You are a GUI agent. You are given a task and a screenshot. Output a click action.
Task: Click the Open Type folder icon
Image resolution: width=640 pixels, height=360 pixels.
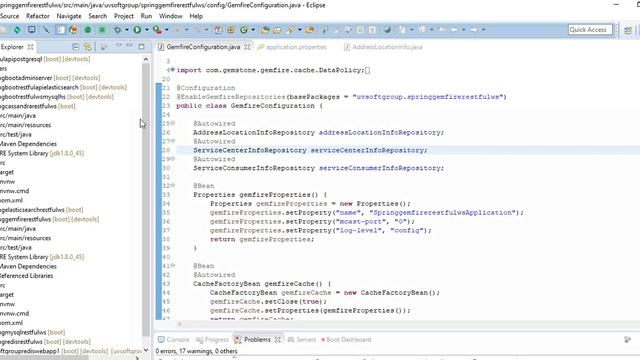pos(265,30)
